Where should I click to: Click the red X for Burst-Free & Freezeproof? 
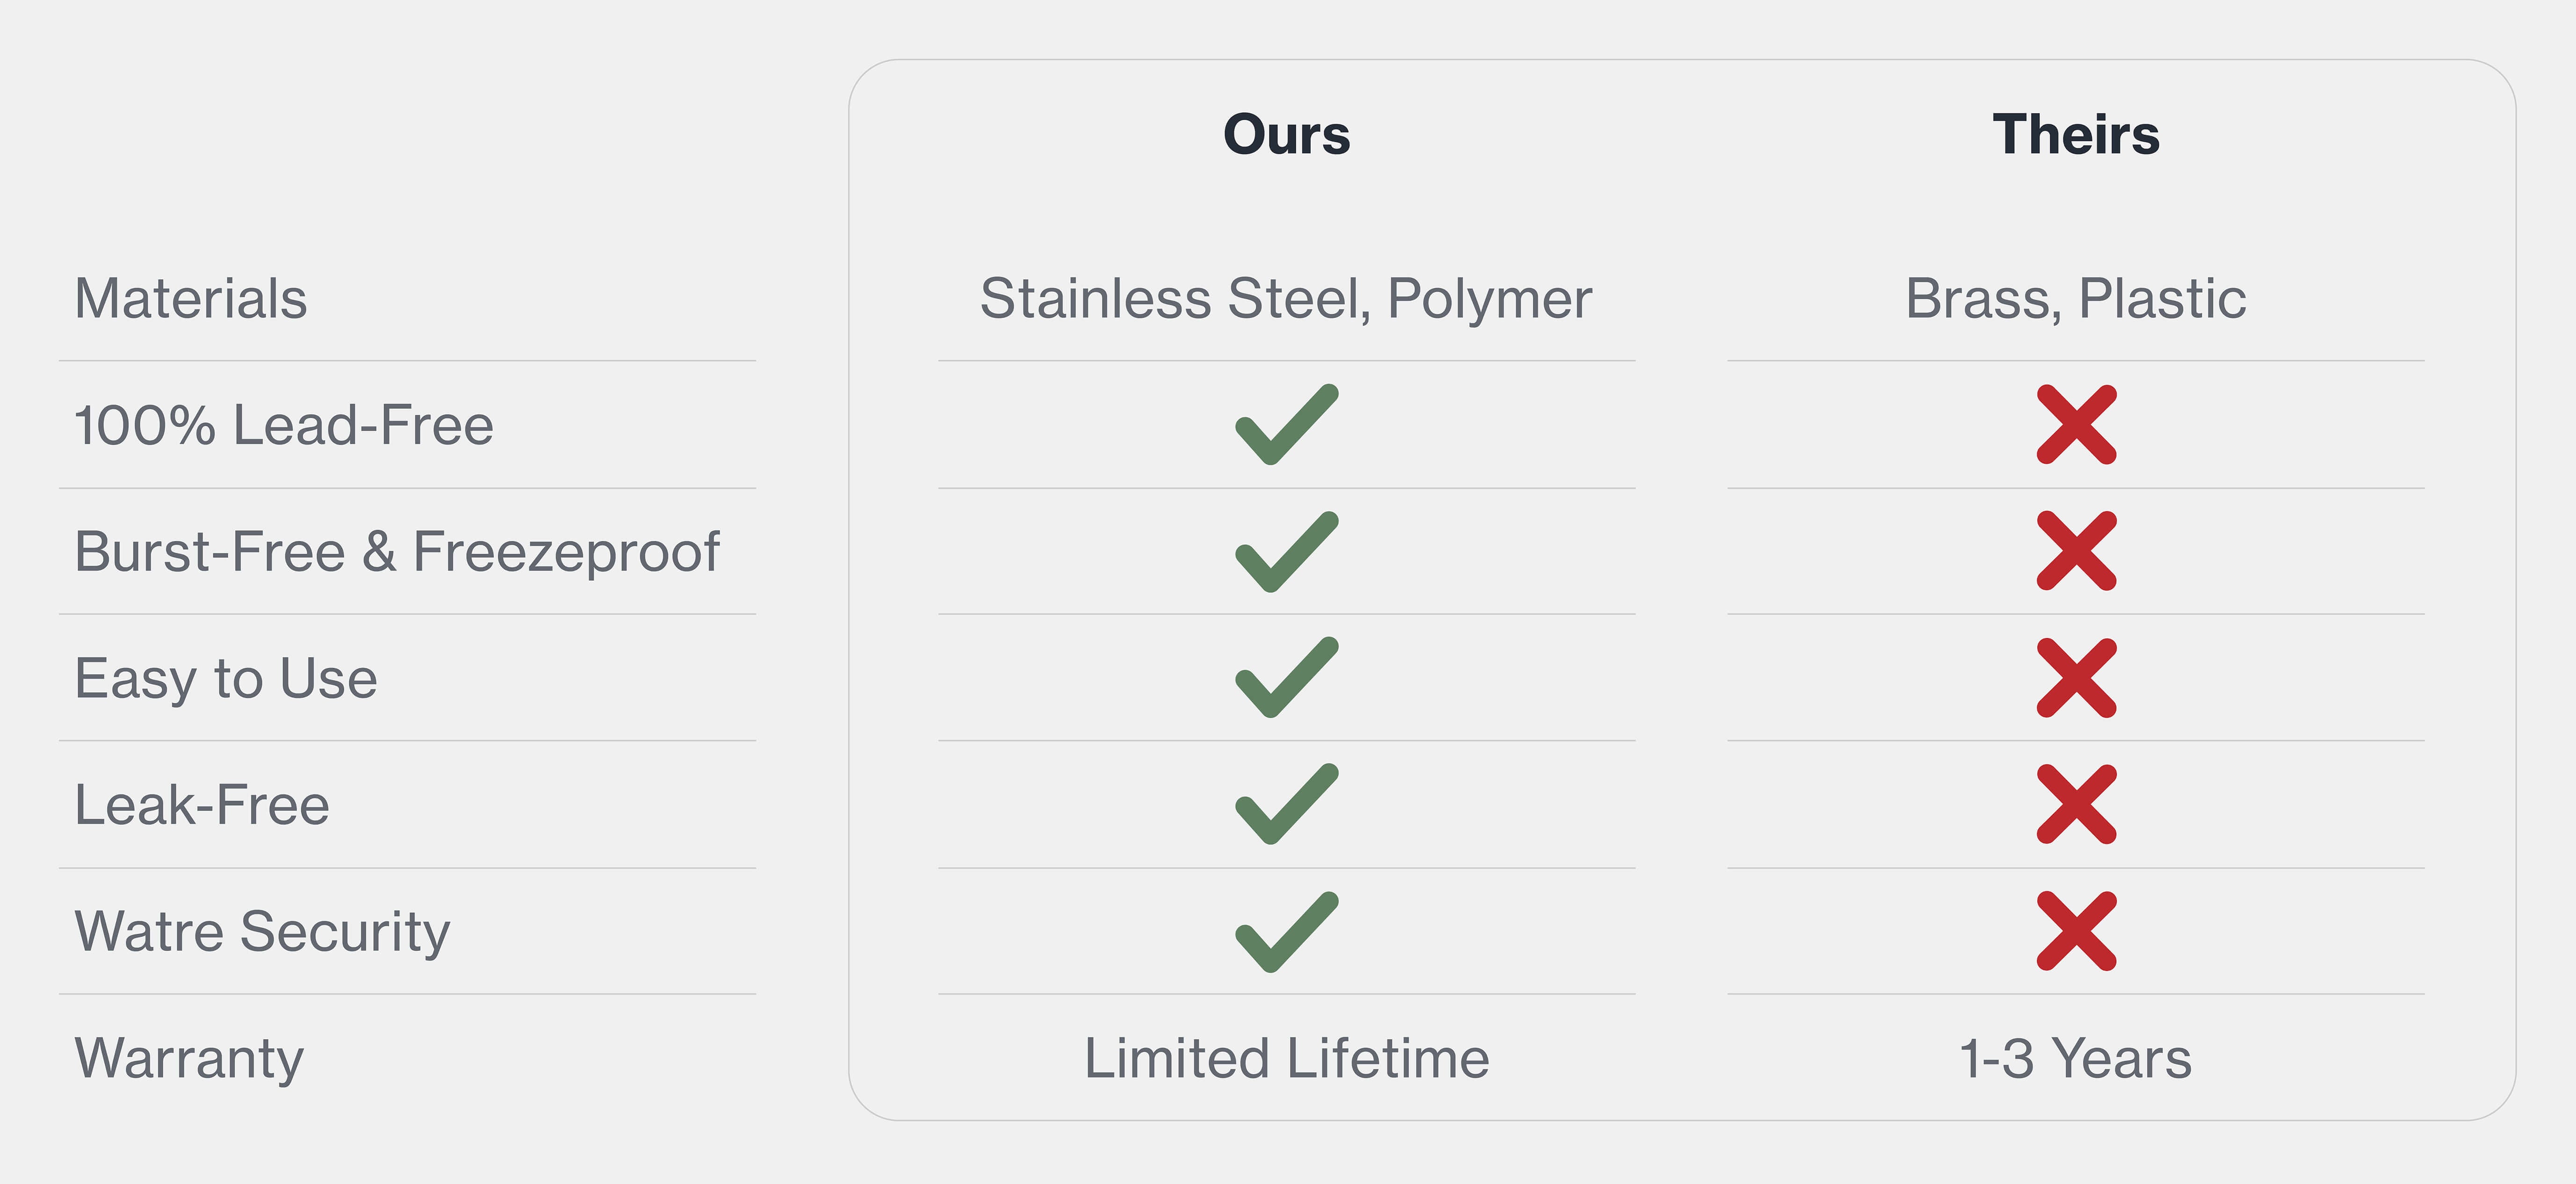2077,551
